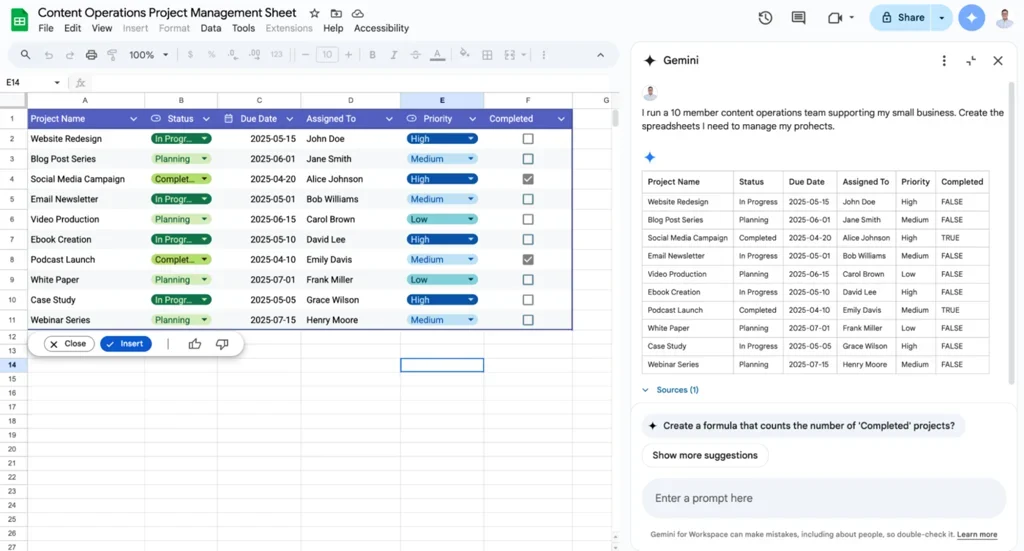This screenshot has height=551, width=1024.
Task: Toggle Completed checkbox for Email Newsletter
Action: pos(528,199)
